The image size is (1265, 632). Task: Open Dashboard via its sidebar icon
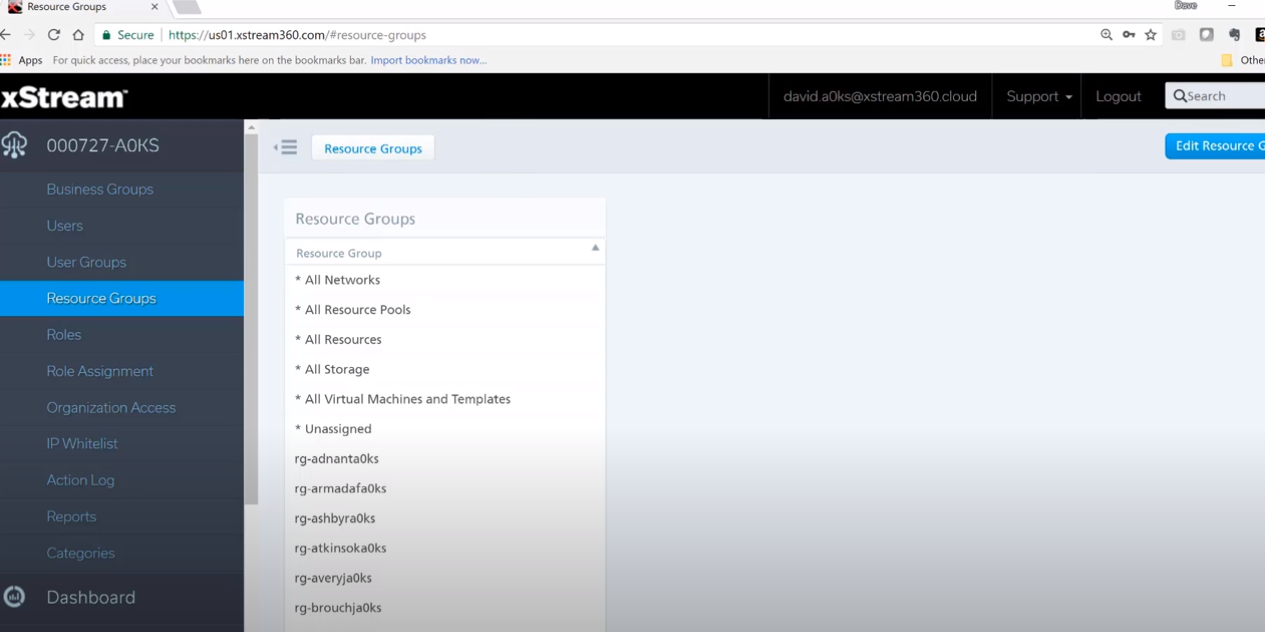(14, 597)
